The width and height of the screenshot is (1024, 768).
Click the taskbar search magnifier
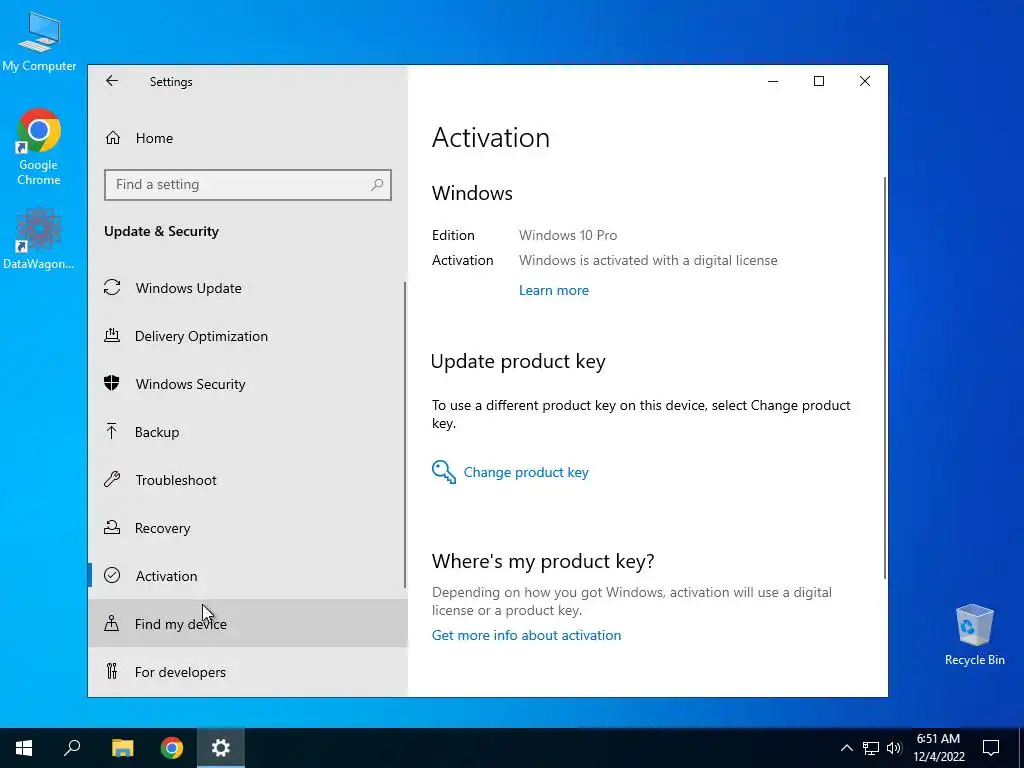pyautogui.click(x=72, y=748)
